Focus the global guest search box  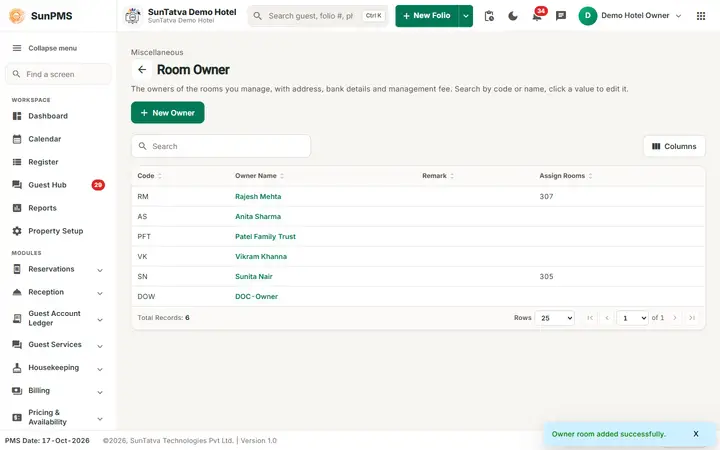[318, 16]
